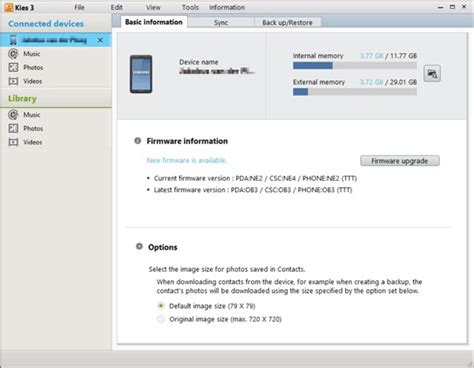
Task: Click the Firmware upgrade button
Action: (400, 161)
